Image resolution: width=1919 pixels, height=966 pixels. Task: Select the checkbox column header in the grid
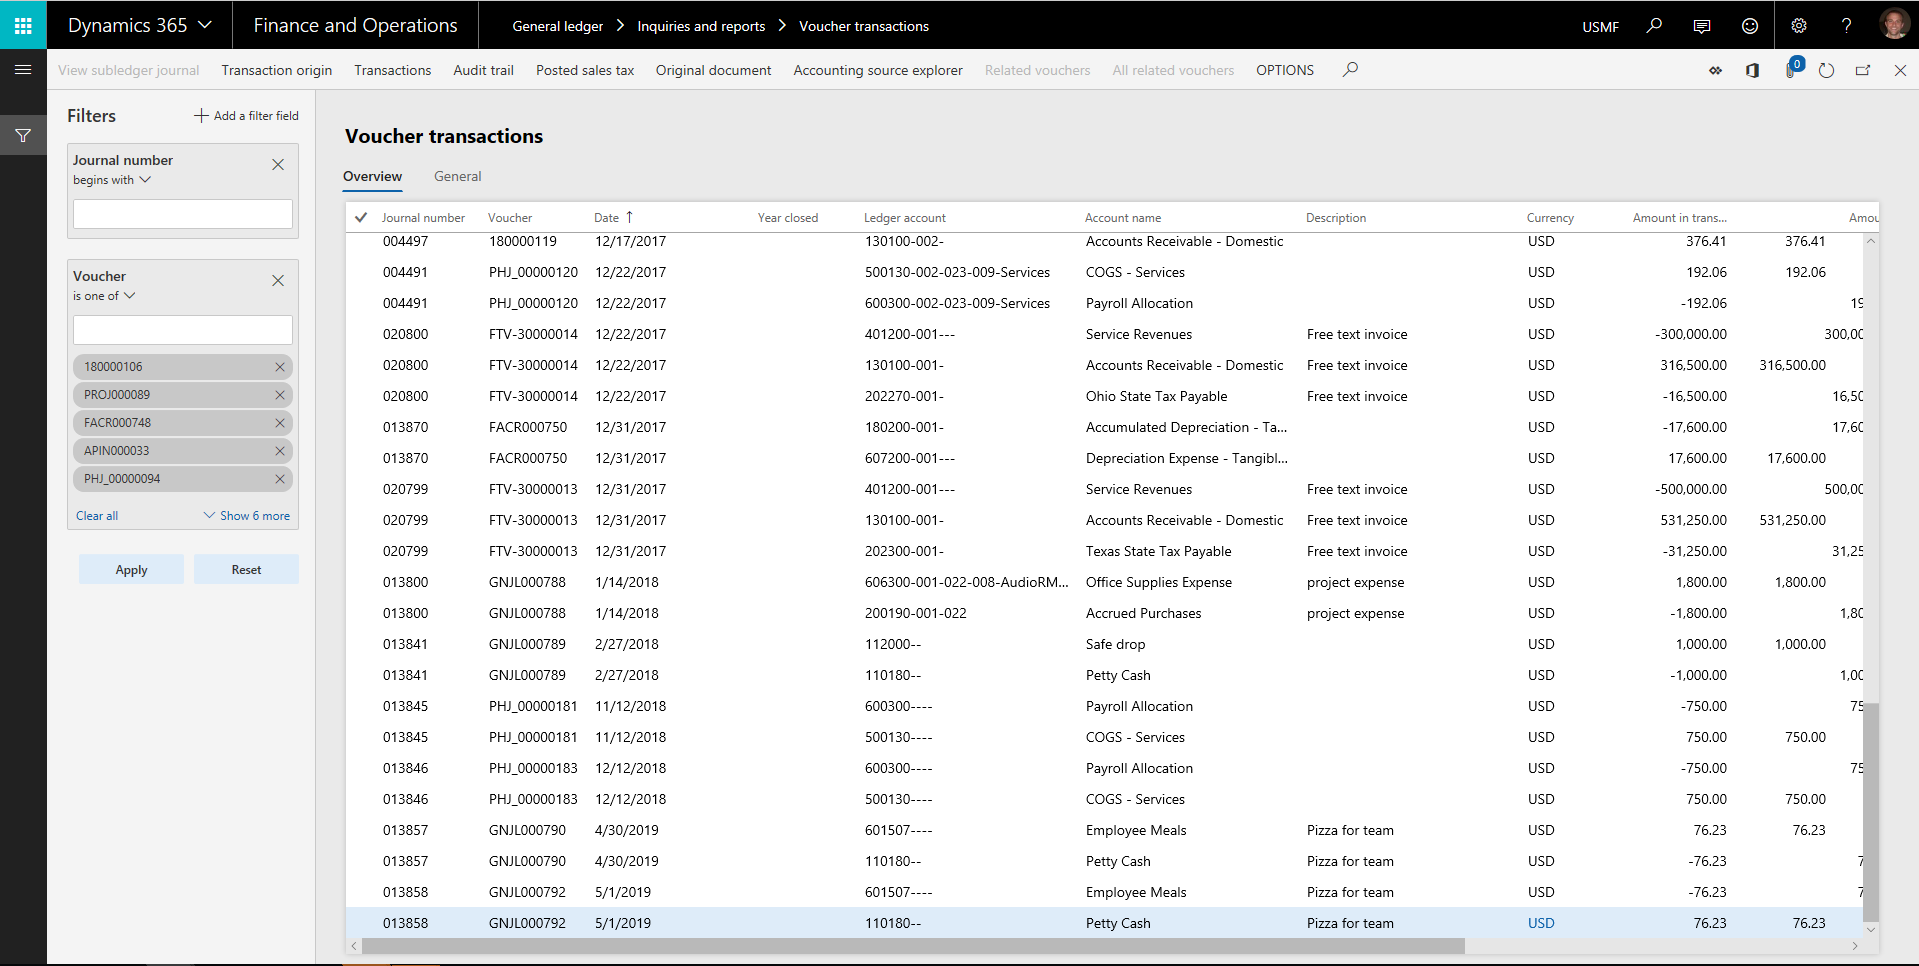[362, 217]
